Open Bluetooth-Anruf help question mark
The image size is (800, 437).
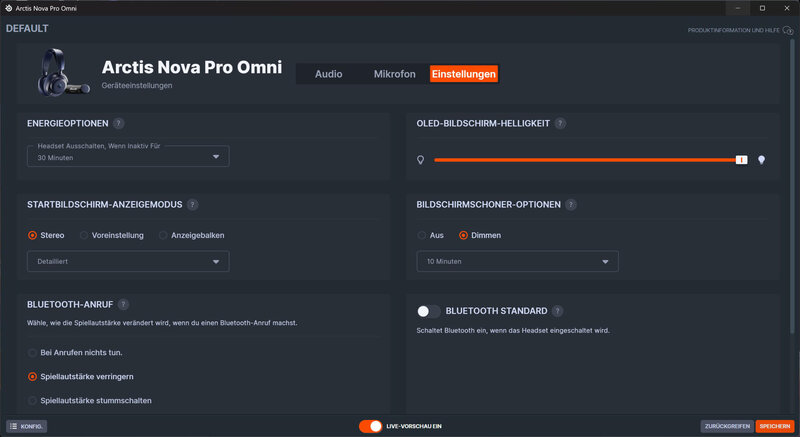[123, 304]
